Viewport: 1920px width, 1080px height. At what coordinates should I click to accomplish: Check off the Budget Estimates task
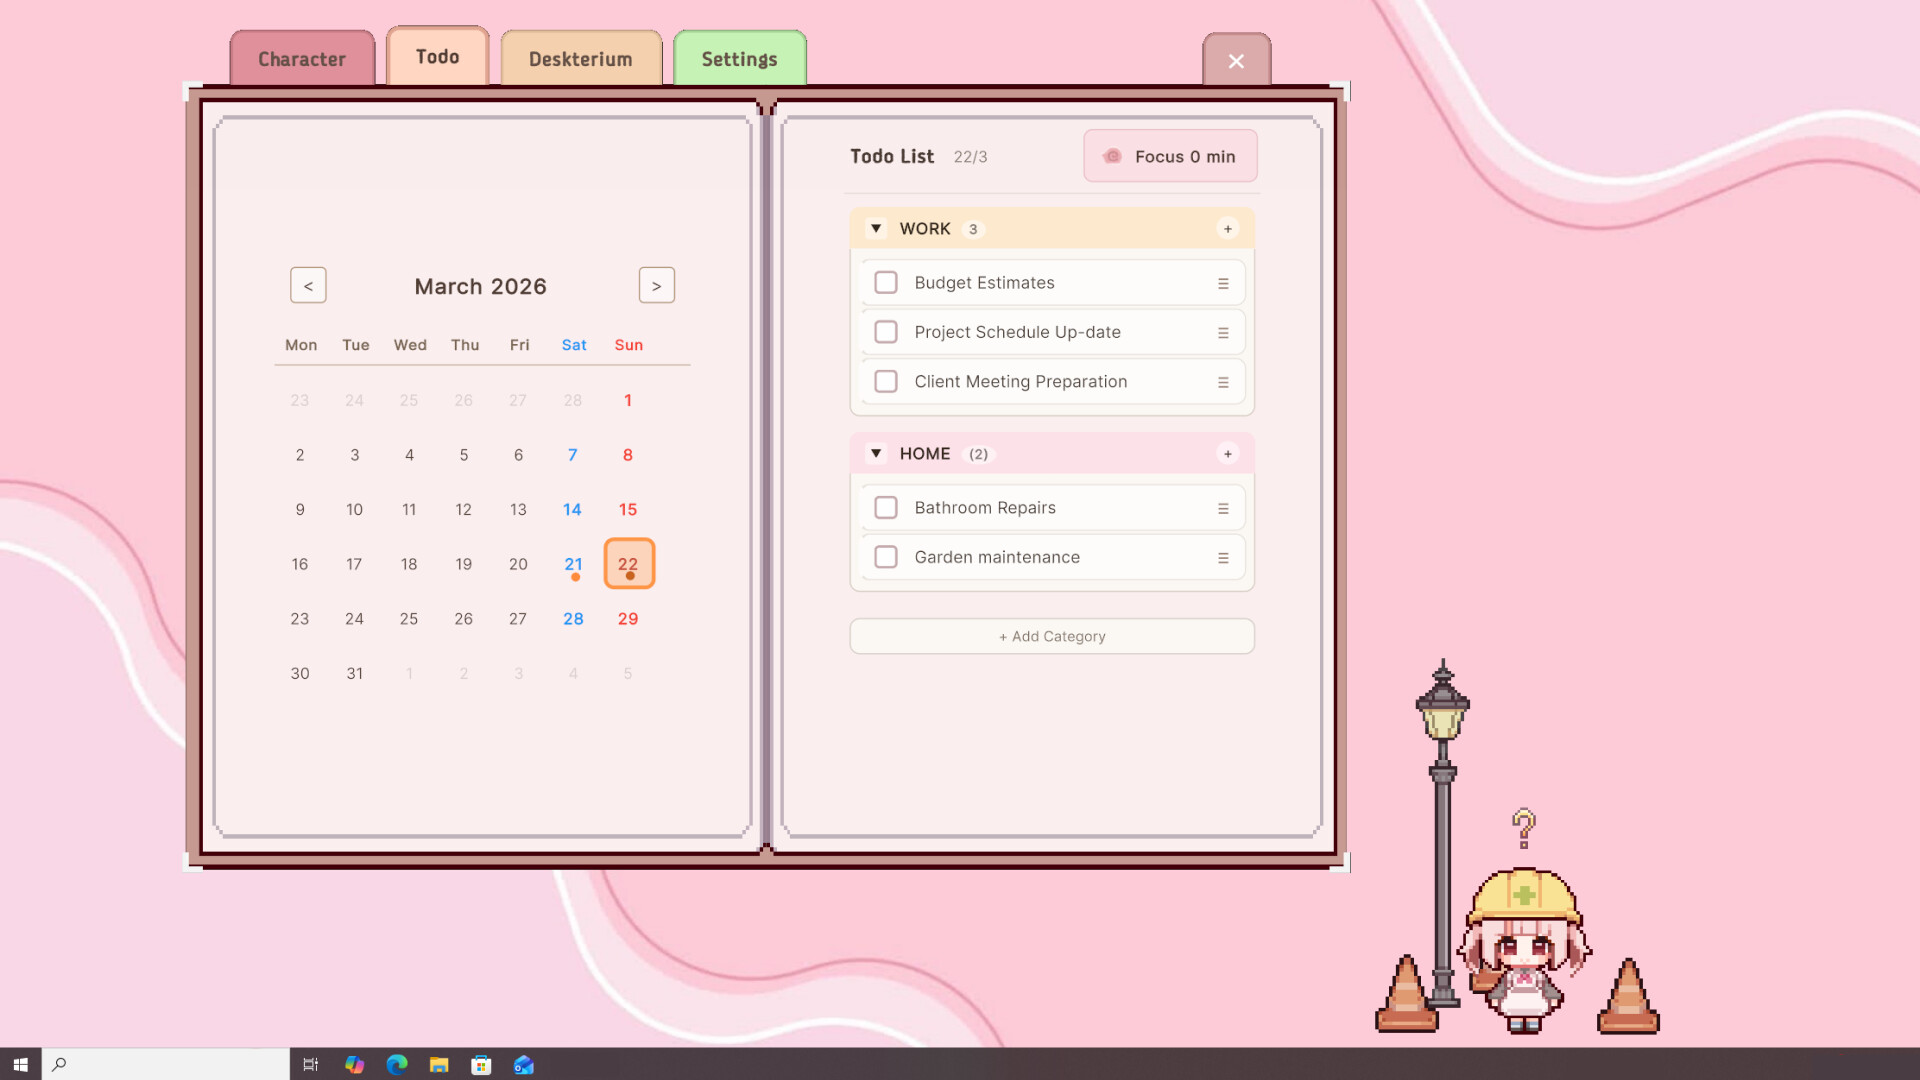pyautogui.click(x=886, y=283)
